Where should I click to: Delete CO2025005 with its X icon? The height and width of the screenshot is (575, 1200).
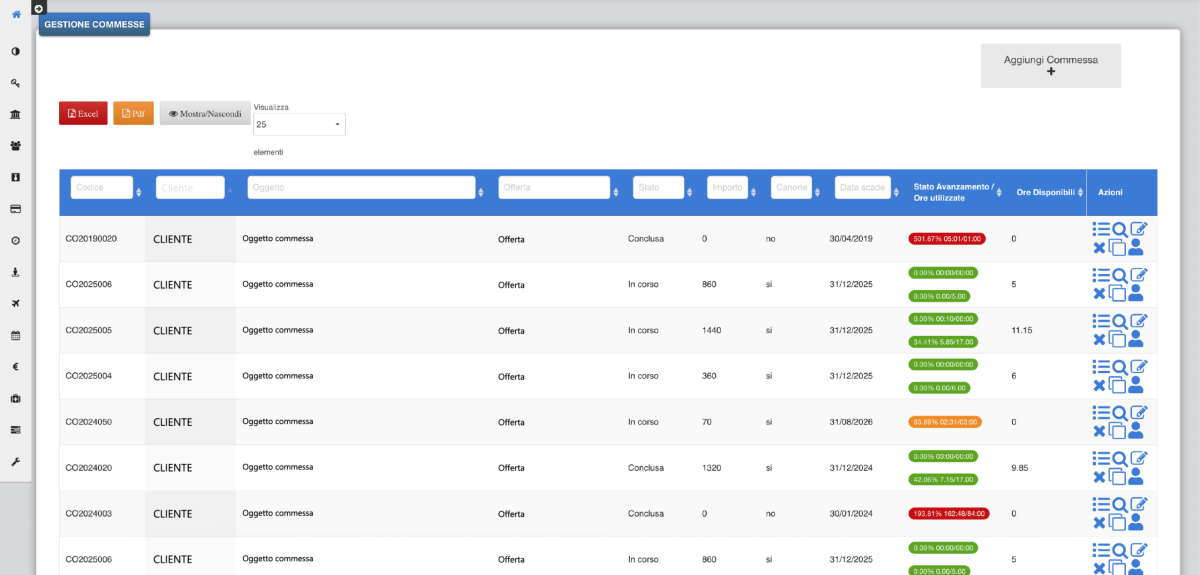click(x=1099, y=339)
